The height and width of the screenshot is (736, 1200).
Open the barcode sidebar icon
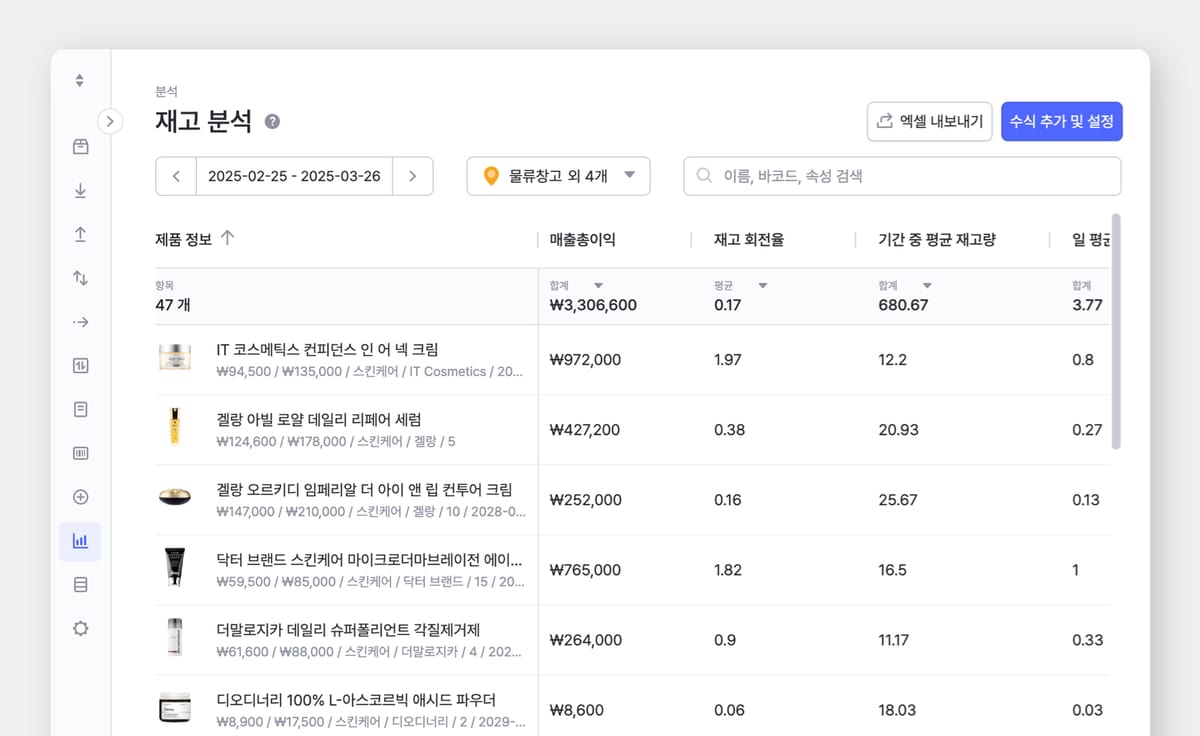80,453
